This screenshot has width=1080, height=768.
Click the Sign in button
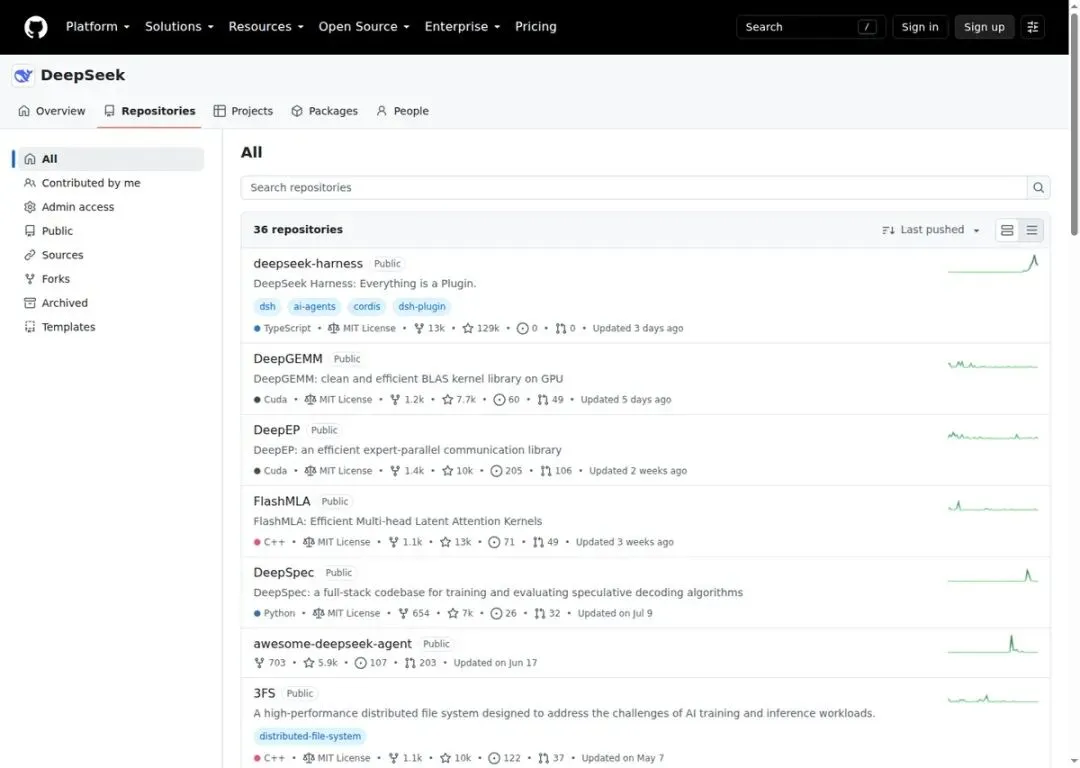[x=920, y=27]
